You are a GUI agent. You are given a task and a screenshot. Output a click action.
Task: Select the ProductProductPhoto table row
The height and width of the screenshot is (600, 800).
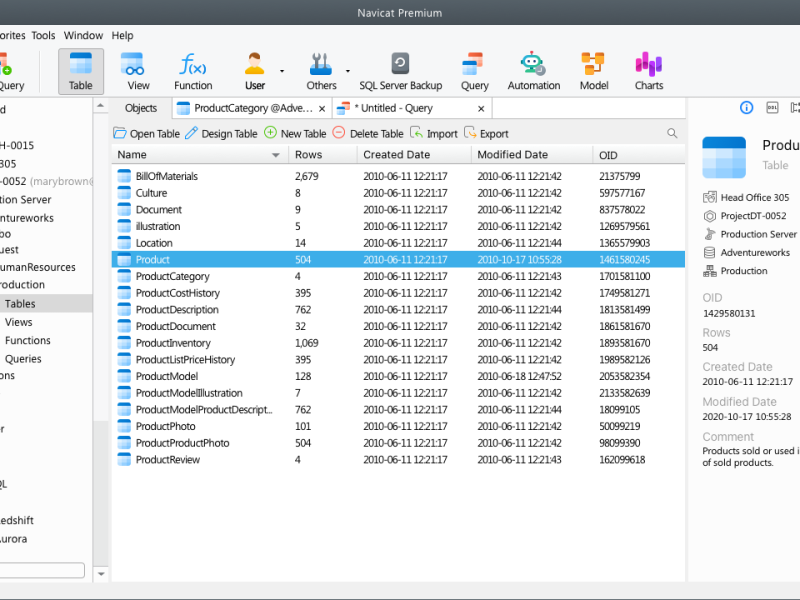398,443
